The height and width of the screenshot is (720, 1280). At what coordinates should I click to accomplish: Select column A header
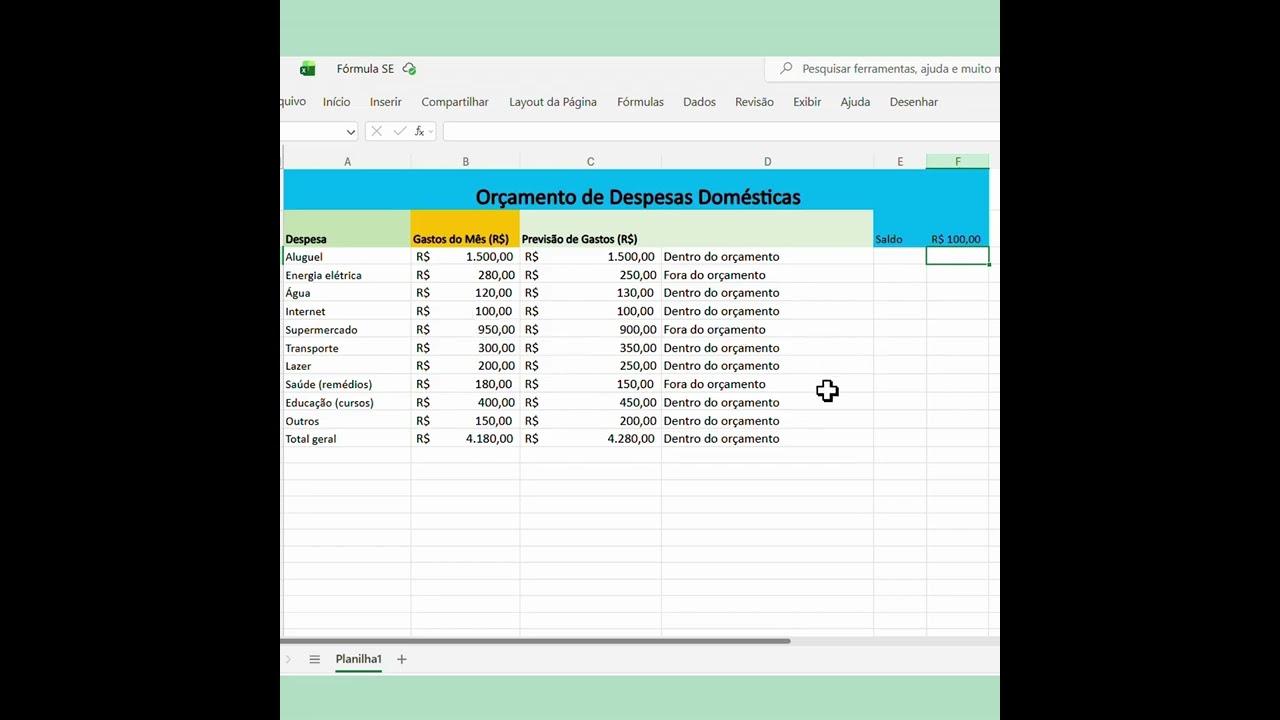(347, 161)
